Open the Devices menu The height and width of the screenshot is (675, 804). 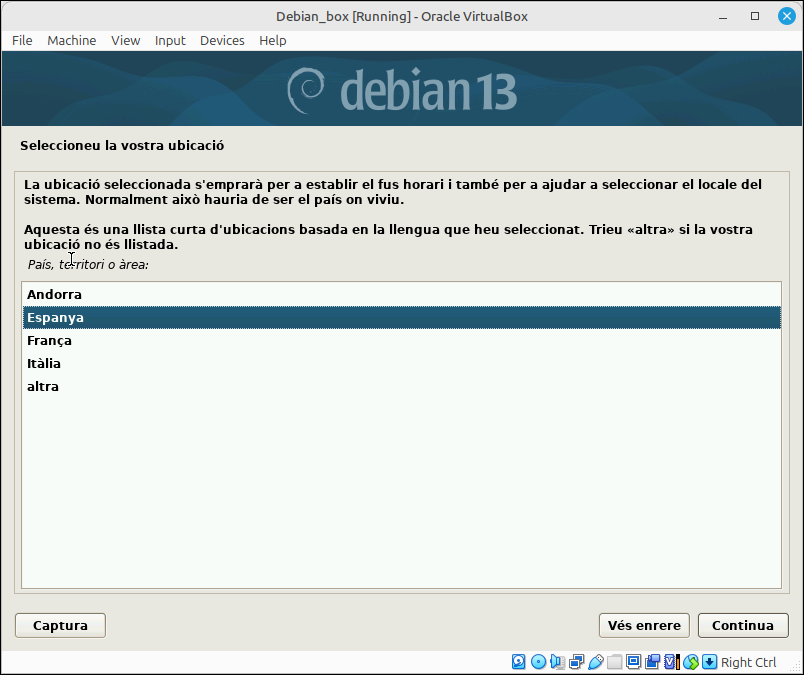pos(222,41)
